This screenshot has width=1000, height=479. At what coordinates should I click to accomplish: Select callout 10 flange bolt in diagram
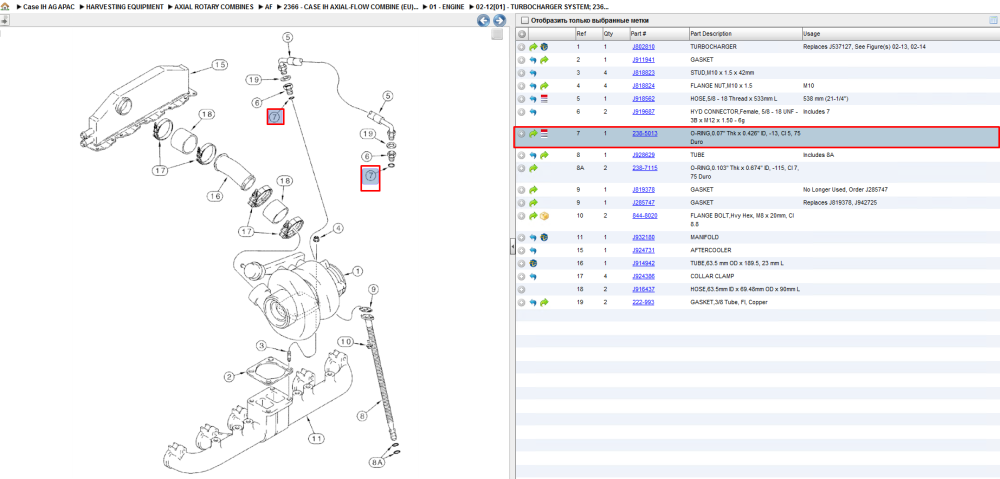tap(344, 342)
